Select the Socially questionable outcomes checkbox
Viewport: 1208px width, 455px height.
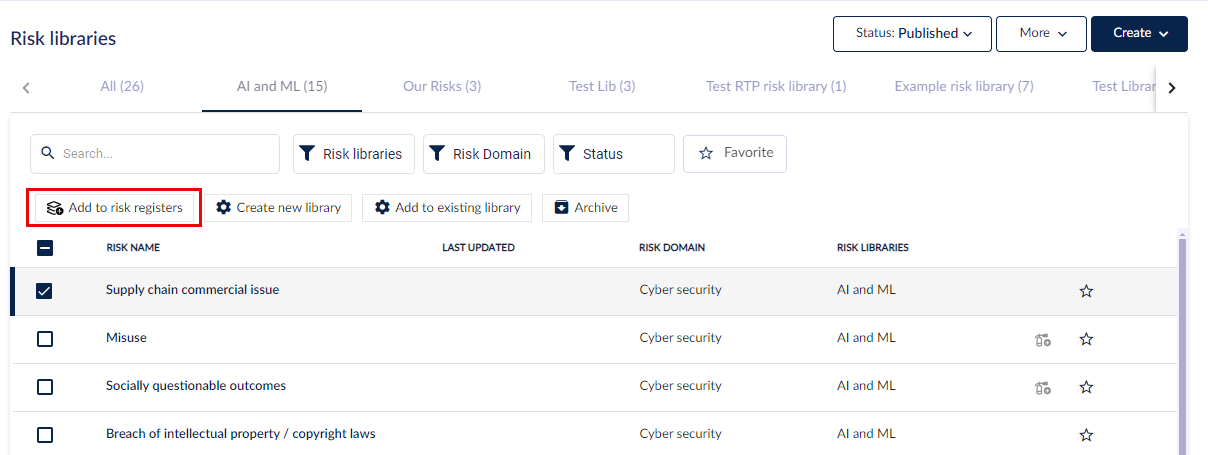pyautogui.click(x=45, y=387)
